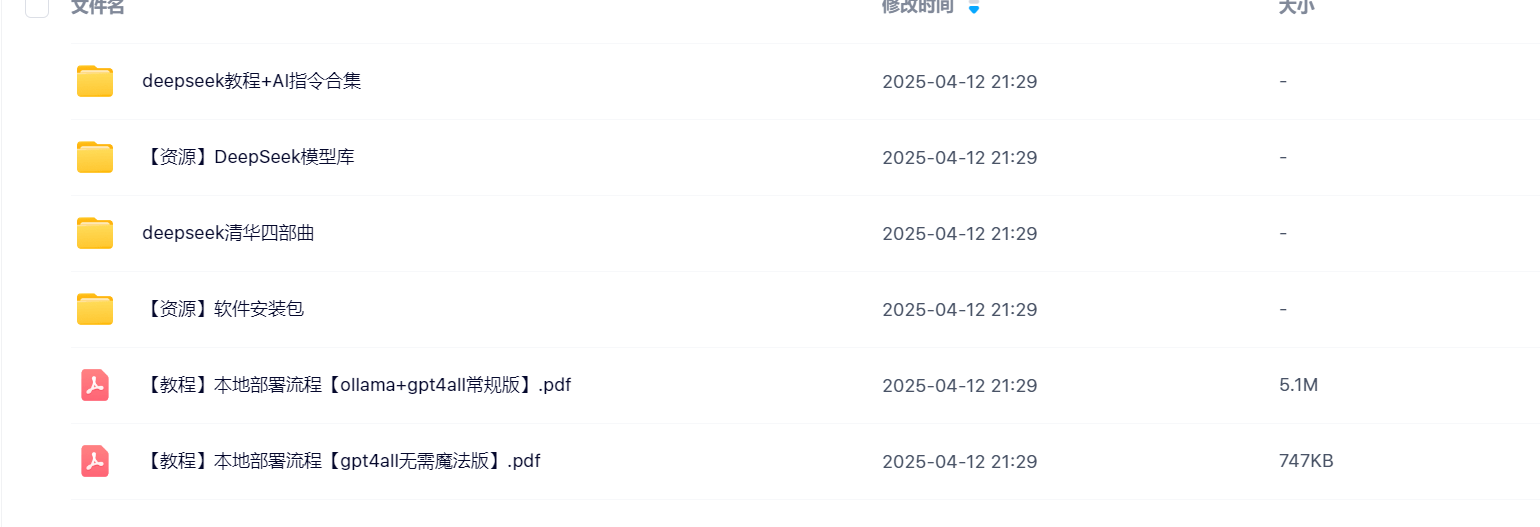Sort by the 修改时间 column header
Viewport: 1540px width, 527px height.
point(917,6)
